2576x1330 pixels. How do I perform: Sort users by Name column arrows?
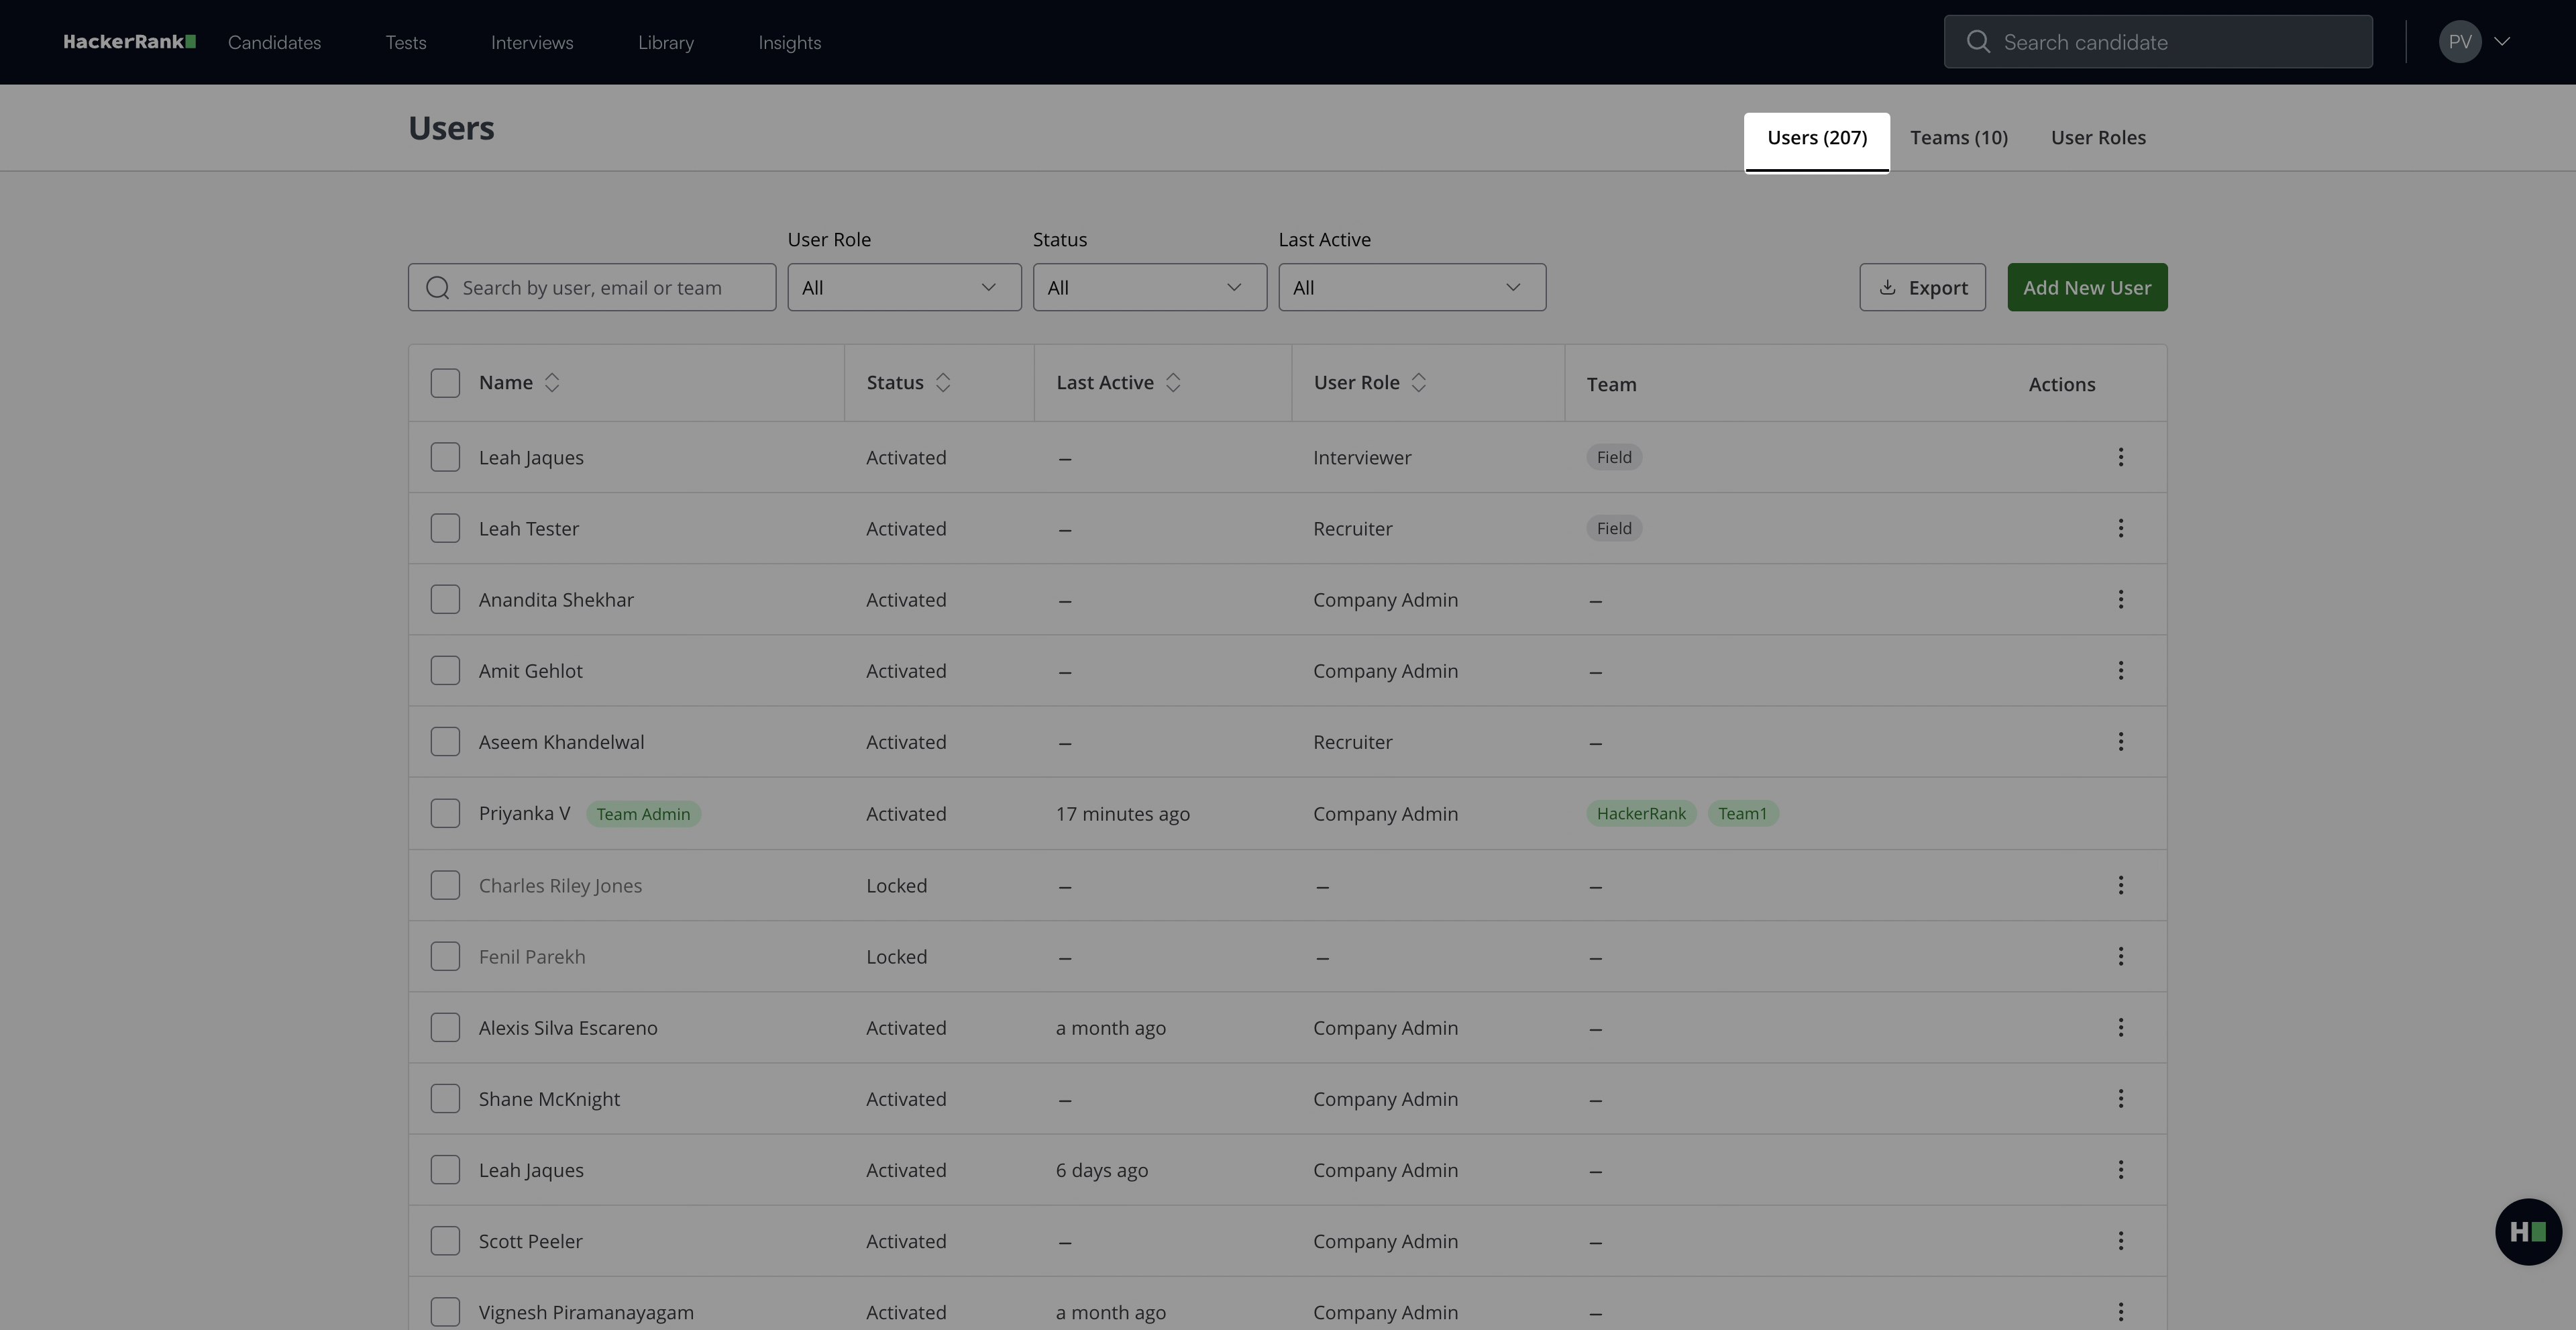click(552, 383)
